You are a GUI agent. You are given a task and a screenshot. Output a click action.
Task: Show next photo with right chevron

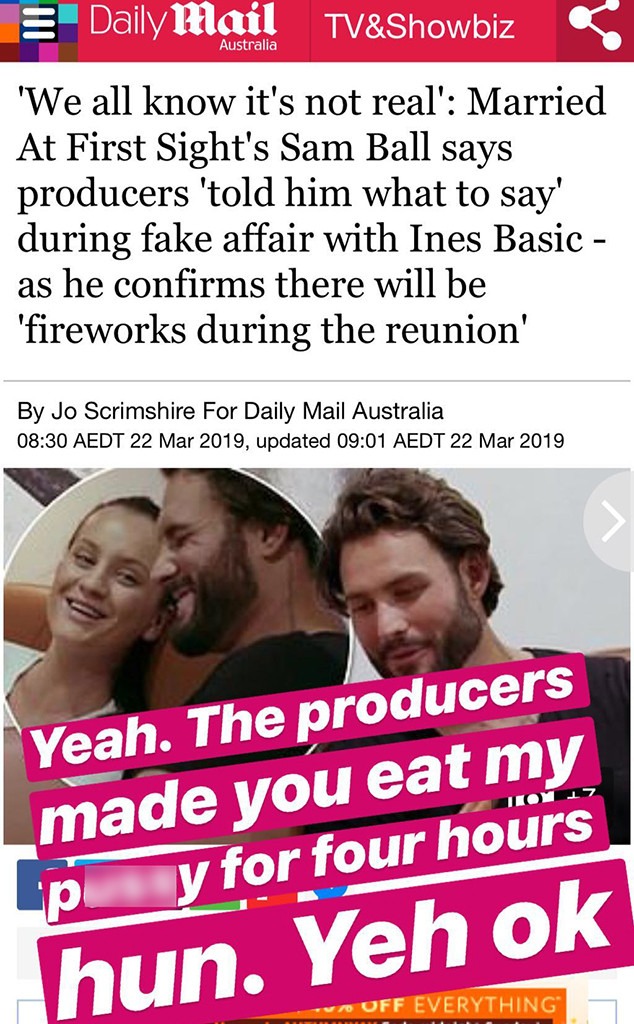pyautogui.click(x=612, y=521)
